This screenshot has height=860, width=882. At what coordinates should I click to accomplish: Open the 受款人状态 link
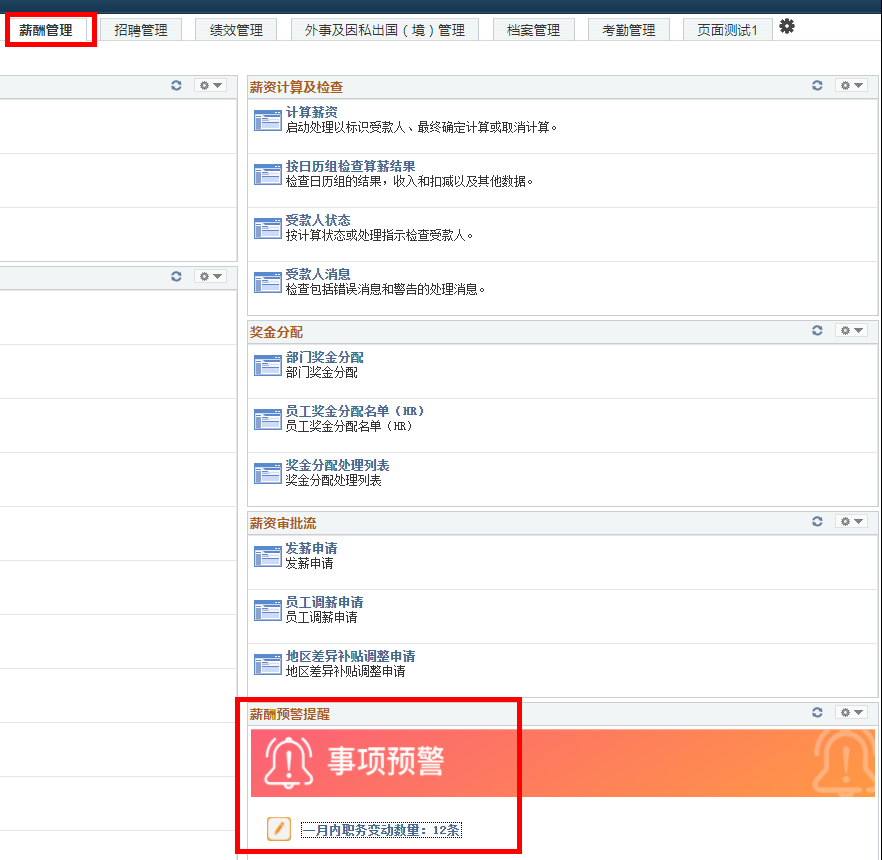point(318,220)
